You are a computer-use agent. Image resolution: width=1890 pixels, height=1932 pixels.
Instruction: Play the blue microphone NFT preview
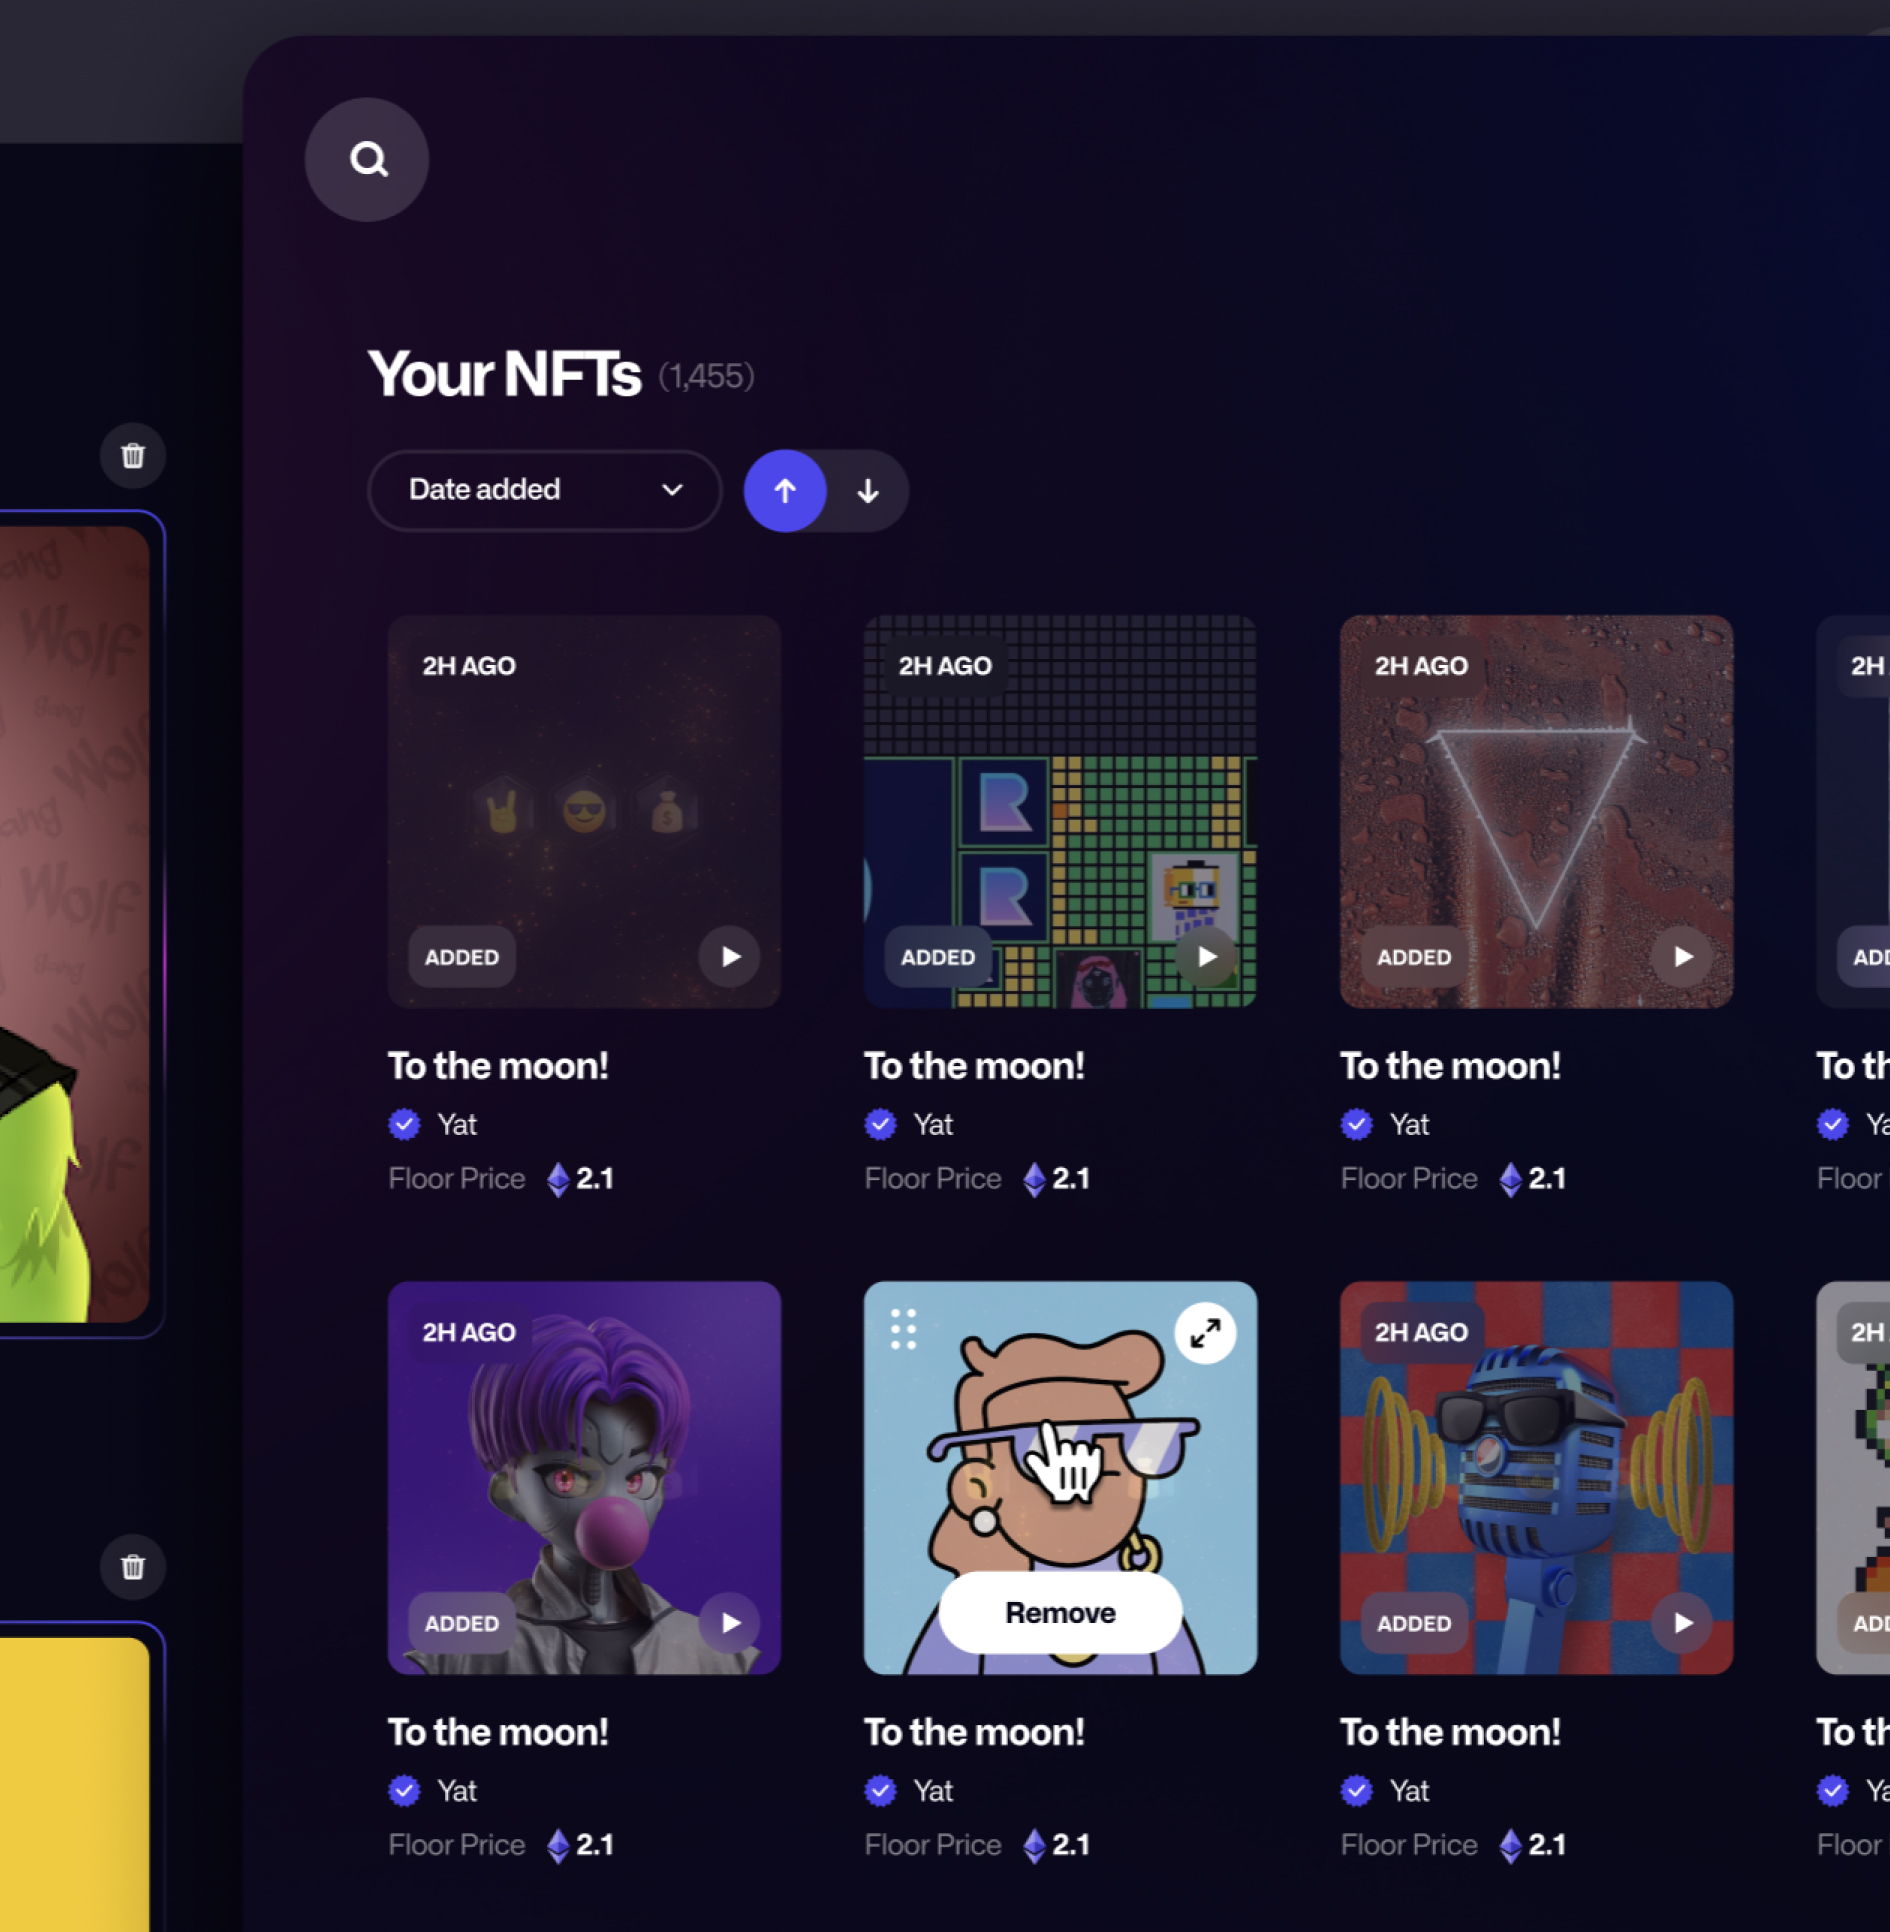pyautogui.click(x=1682, y=1623)
